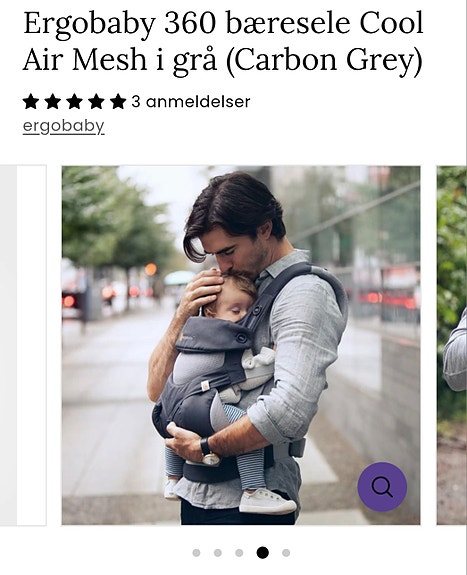Click the second rating star
Screen dimensions: 467x575
coord(52,102)
